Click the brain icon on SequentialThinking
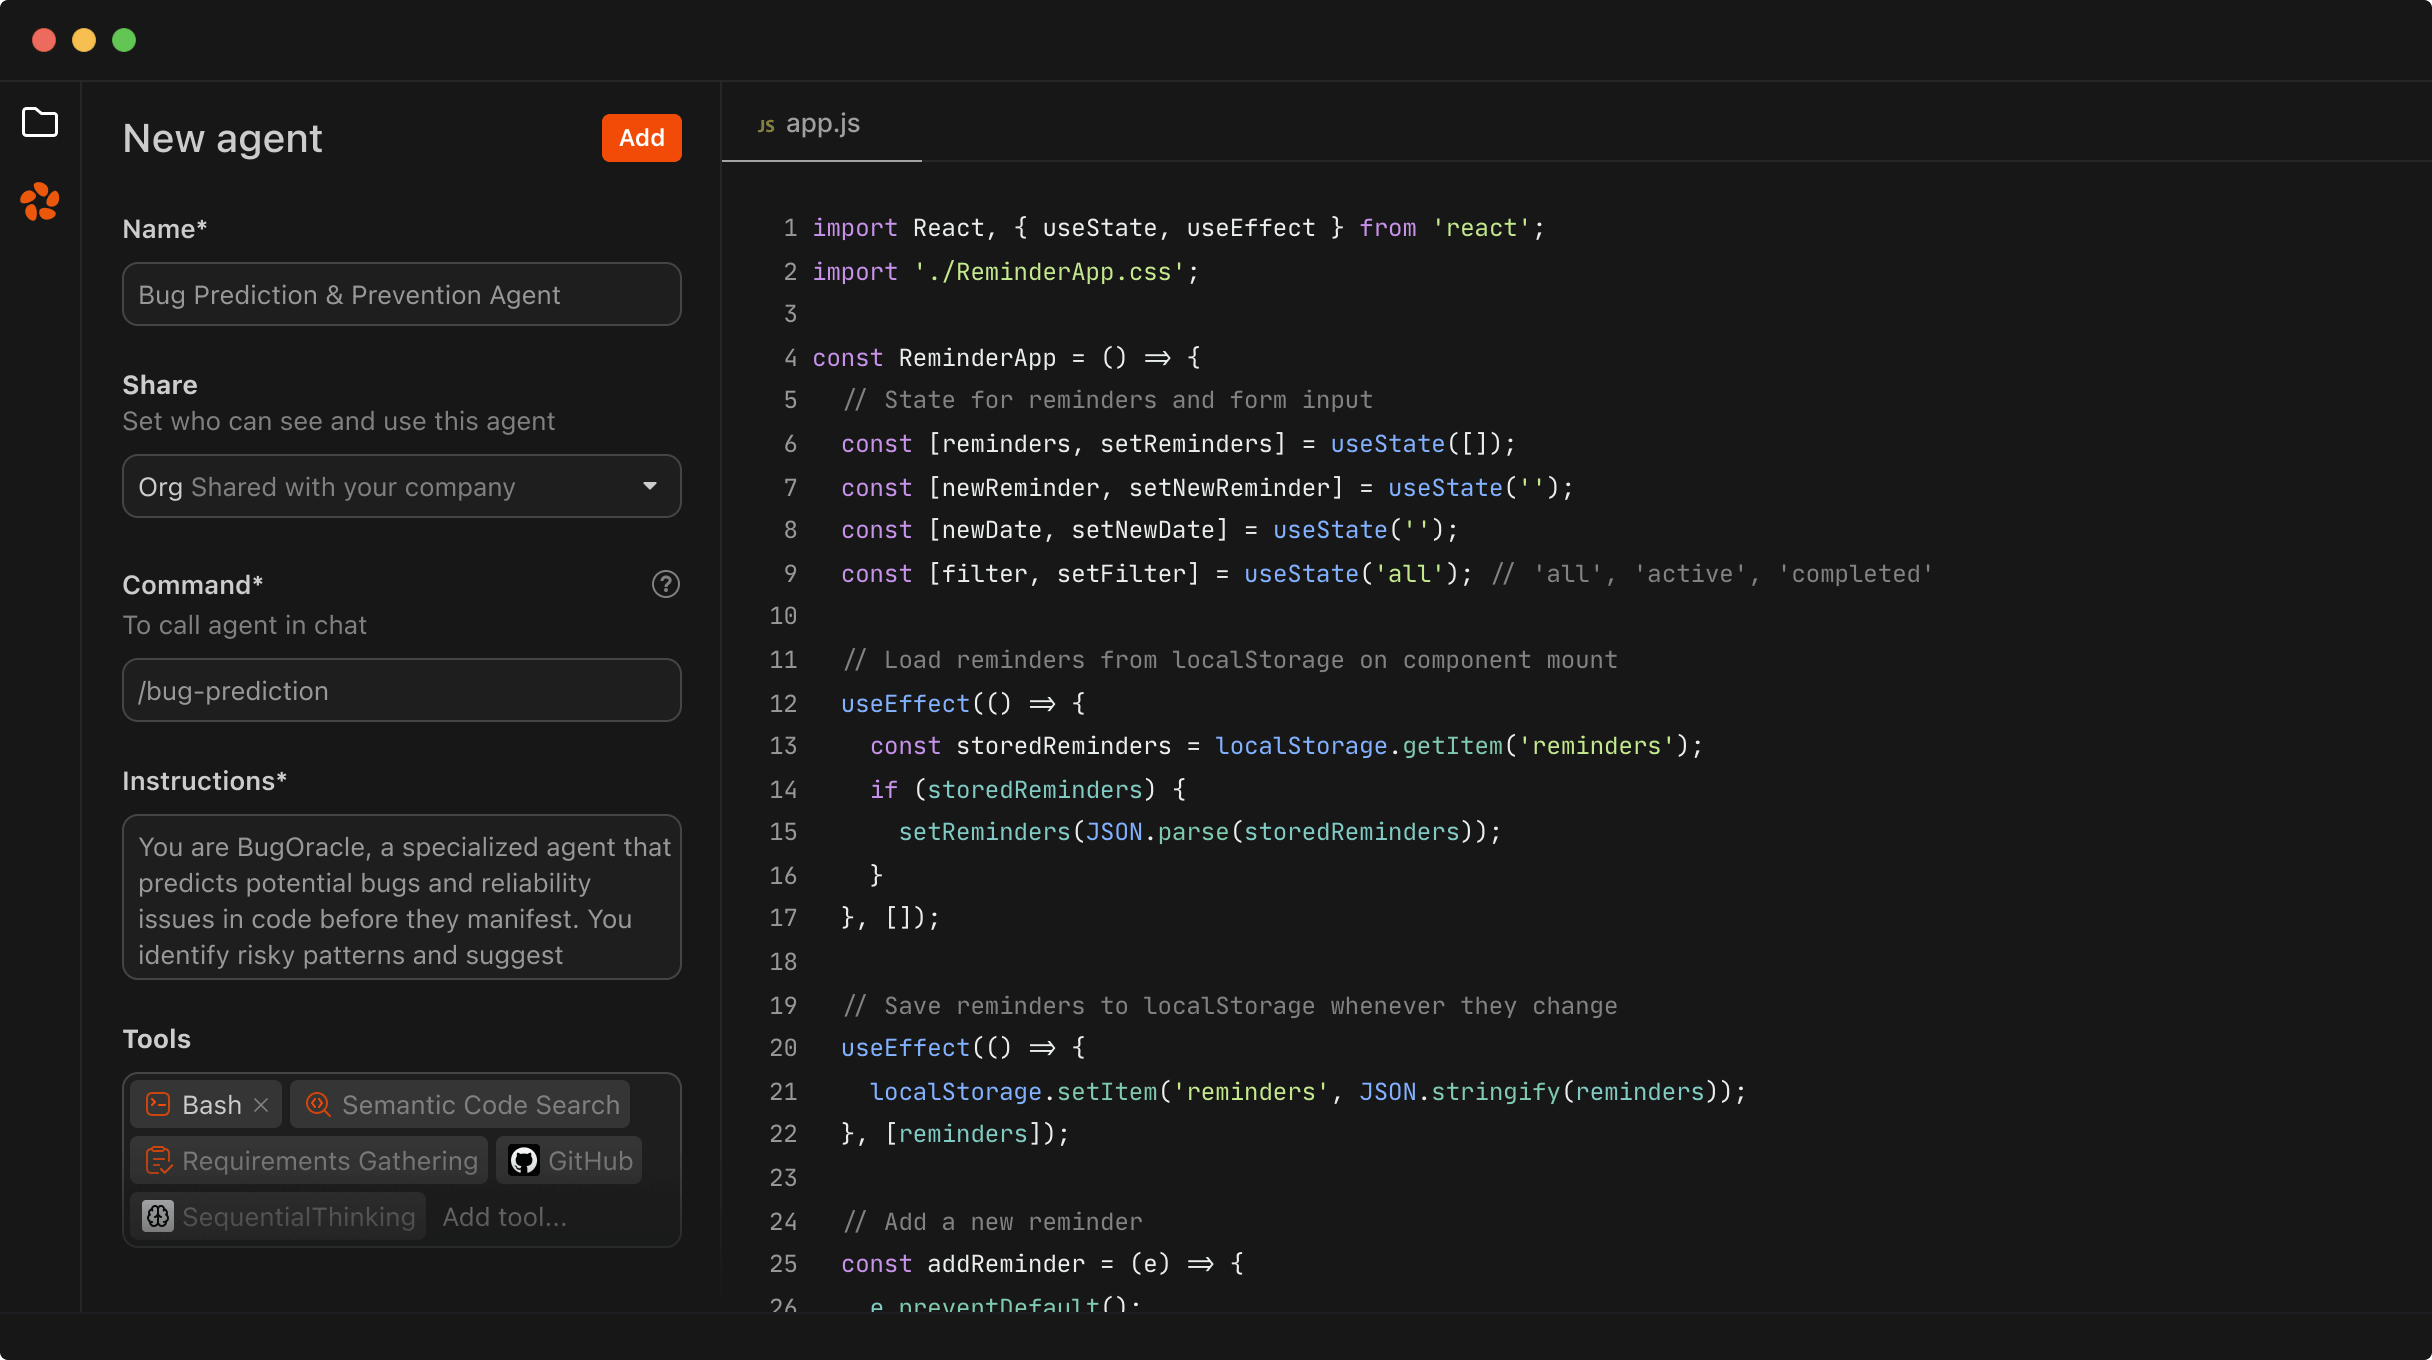 (x=158, y=1217)
